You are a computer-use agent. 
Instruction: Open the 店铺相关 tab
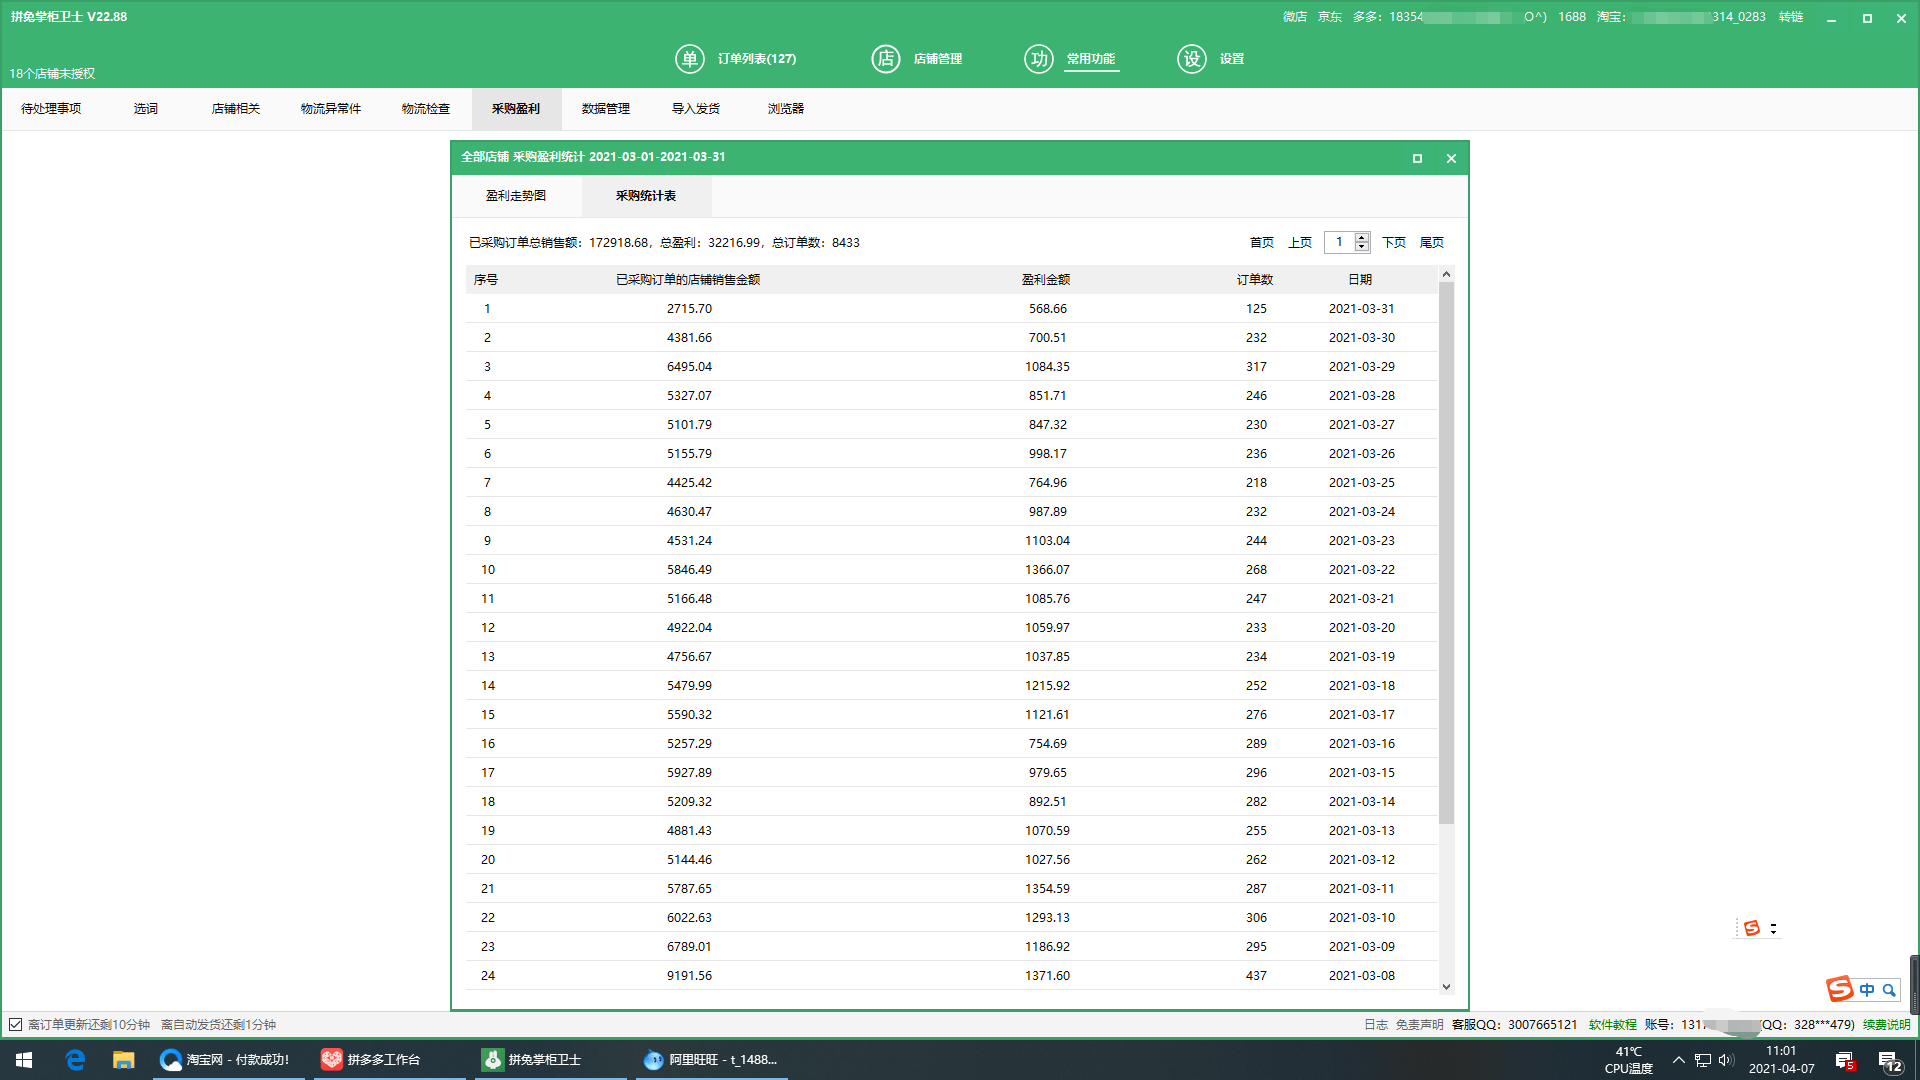(x=236, y=109)
